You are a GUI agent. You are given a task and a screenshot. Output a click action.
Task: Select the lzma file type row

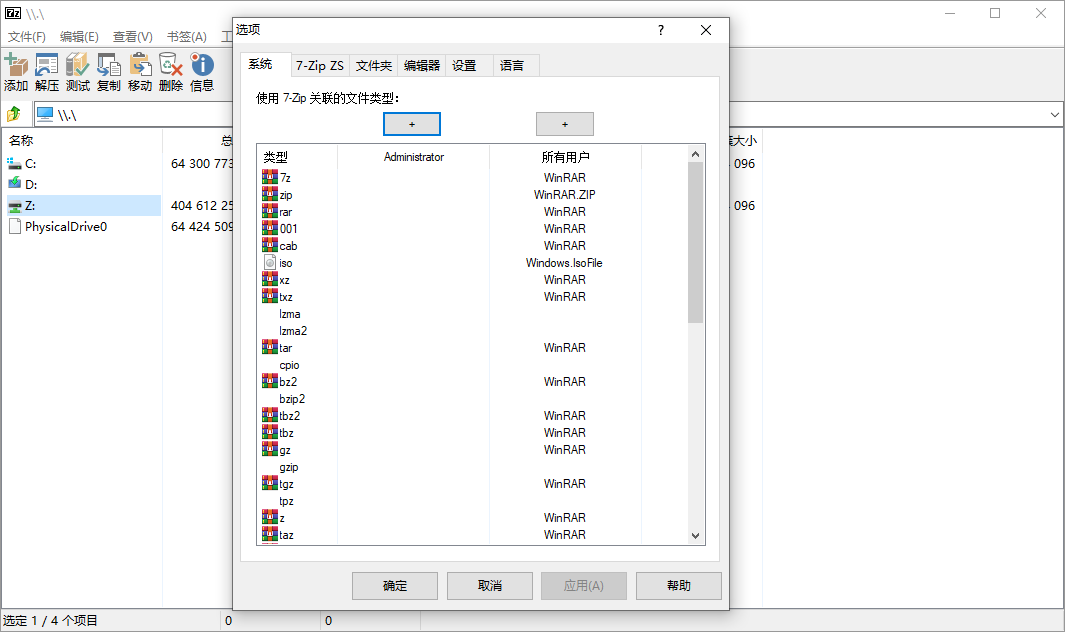(x=289, y=314)
